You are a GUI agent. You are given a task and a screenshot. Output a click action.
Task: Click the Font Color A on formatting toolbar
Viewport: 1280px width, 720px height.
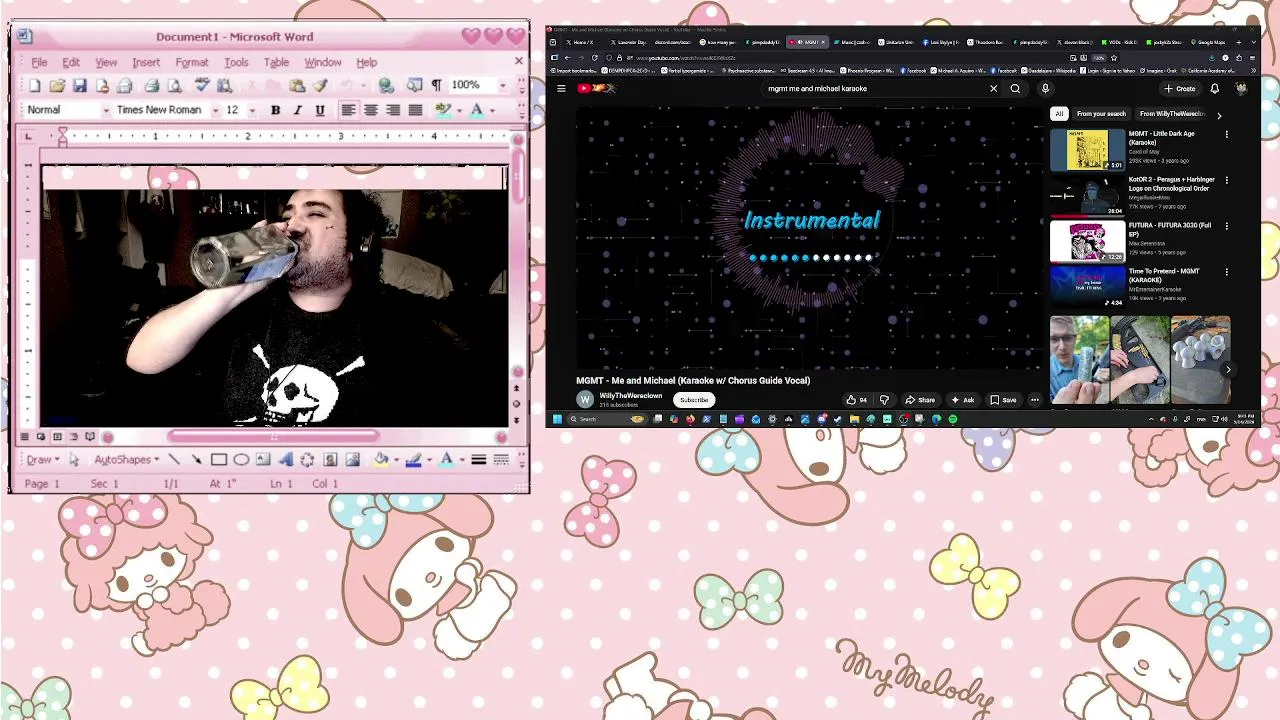[477, 110]
